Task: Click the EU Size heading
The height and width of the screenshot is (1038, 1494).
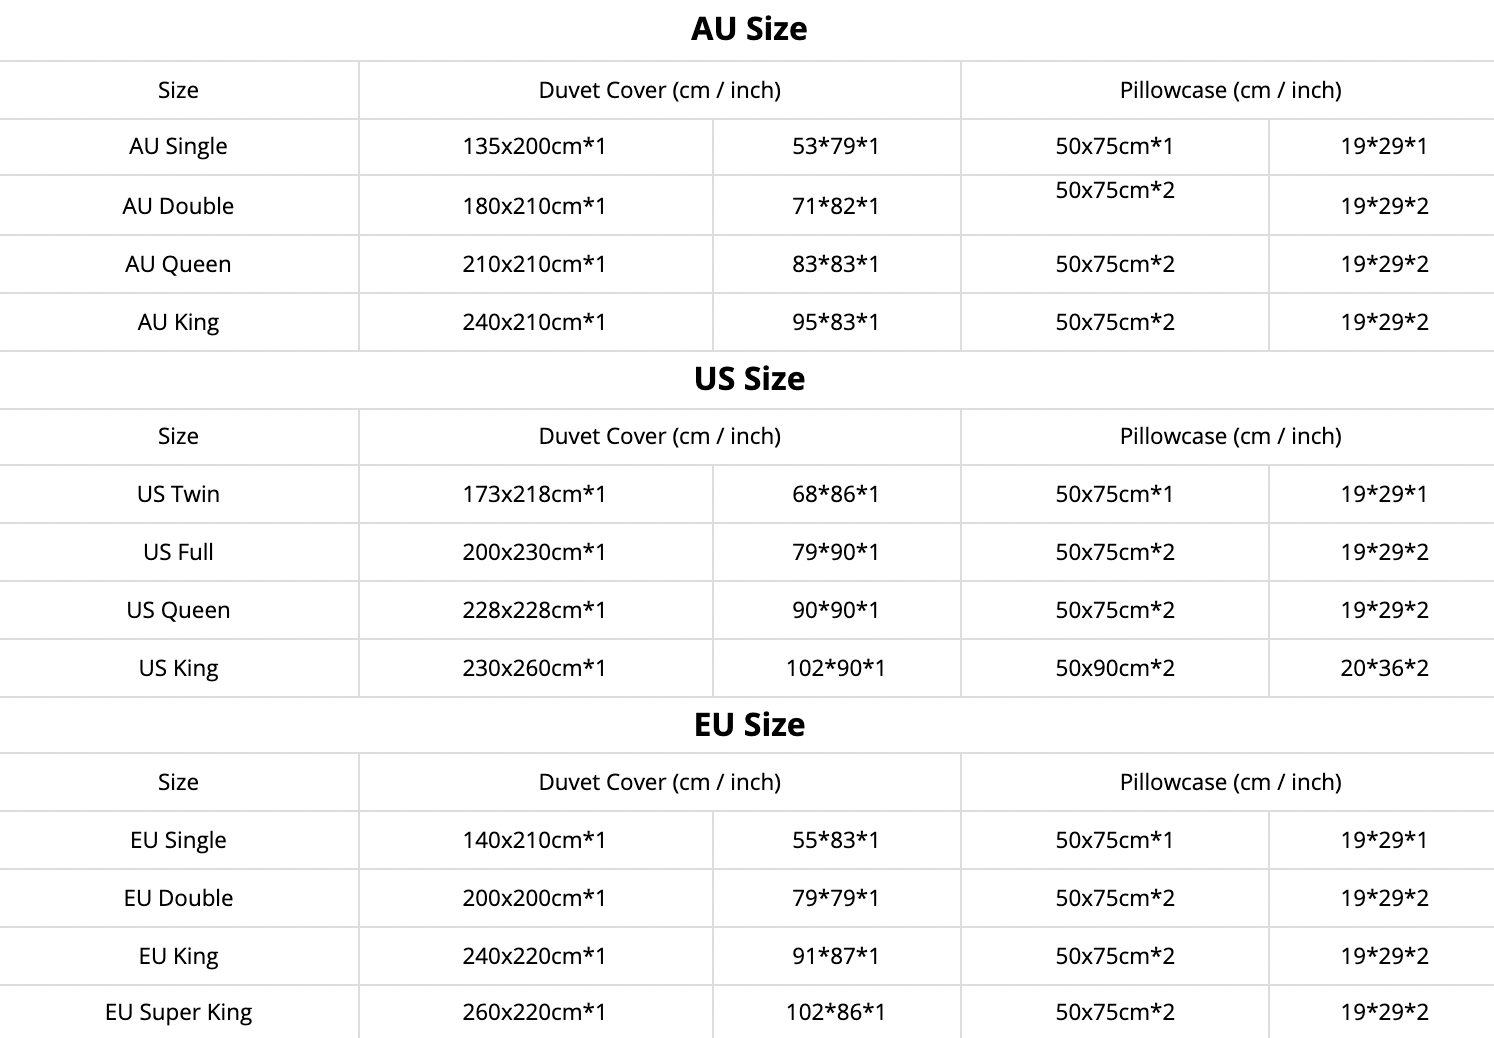Action: point(749,725)
